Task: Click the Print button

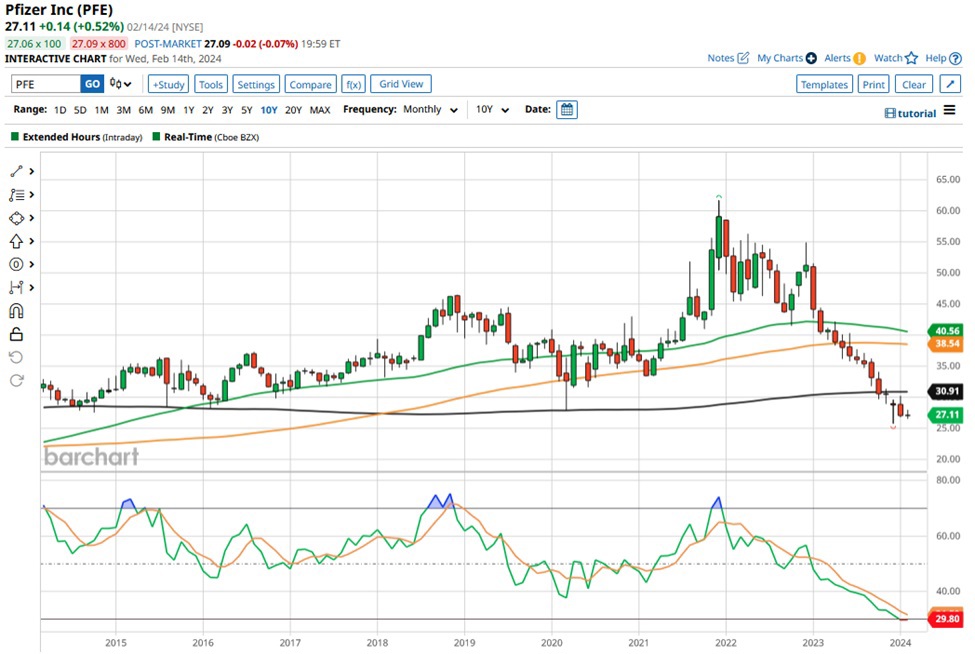Action: 874,84
